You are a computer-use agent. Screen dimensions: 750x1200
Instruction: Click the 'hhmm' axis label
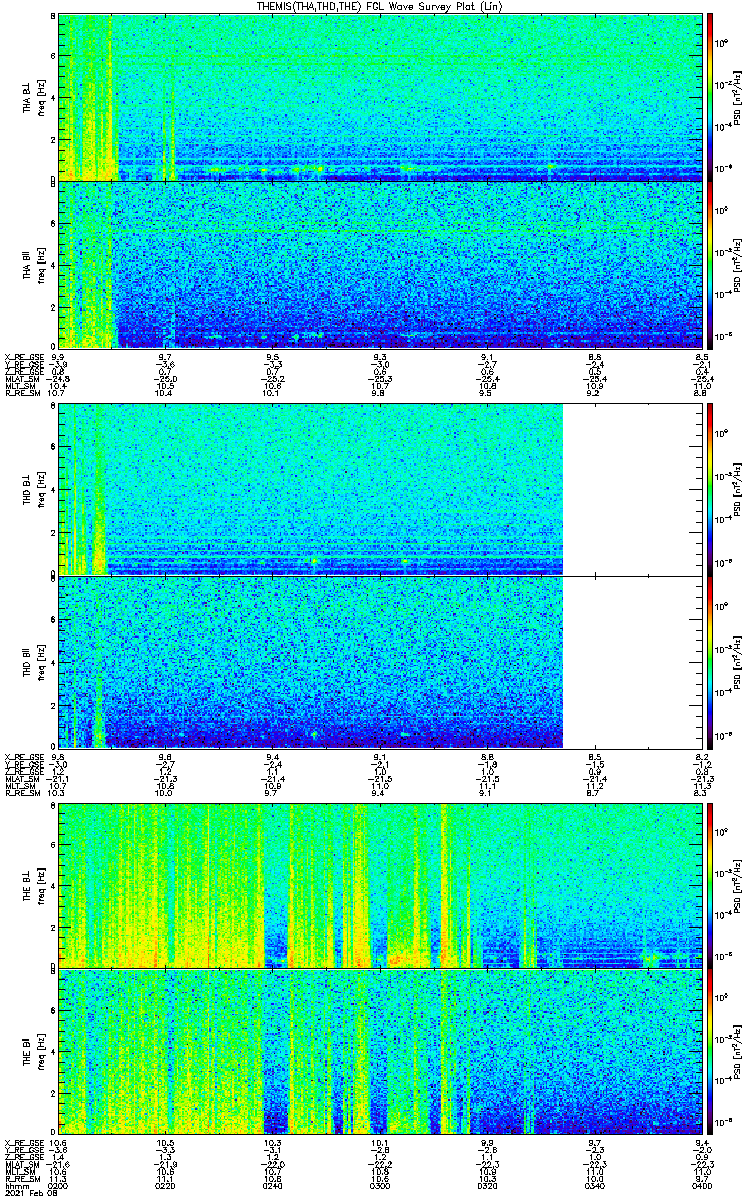(15, 1184)
